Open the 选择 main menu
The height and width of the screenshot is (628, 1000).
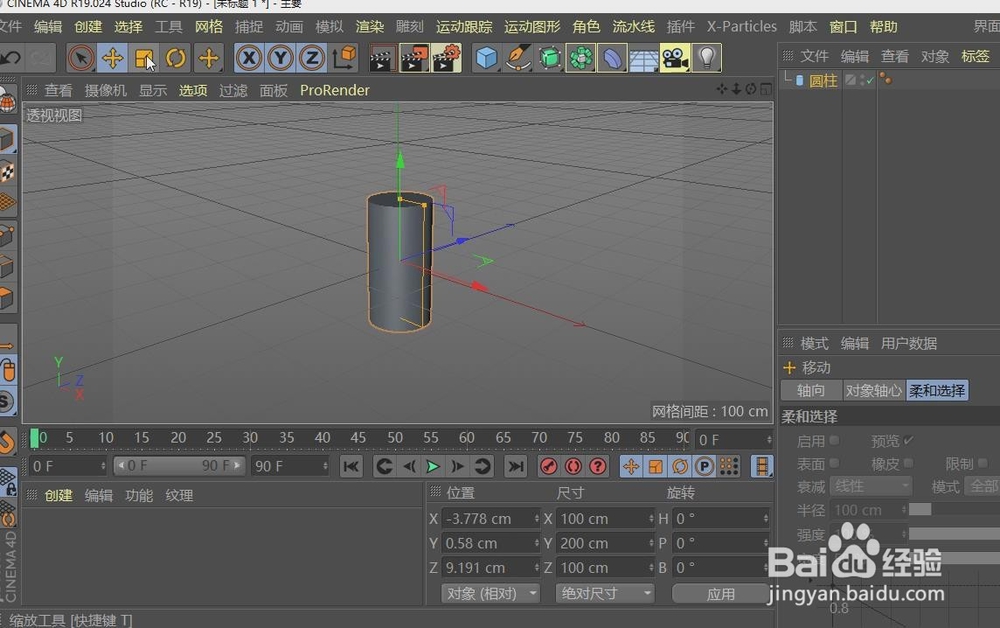coord(128,27)
